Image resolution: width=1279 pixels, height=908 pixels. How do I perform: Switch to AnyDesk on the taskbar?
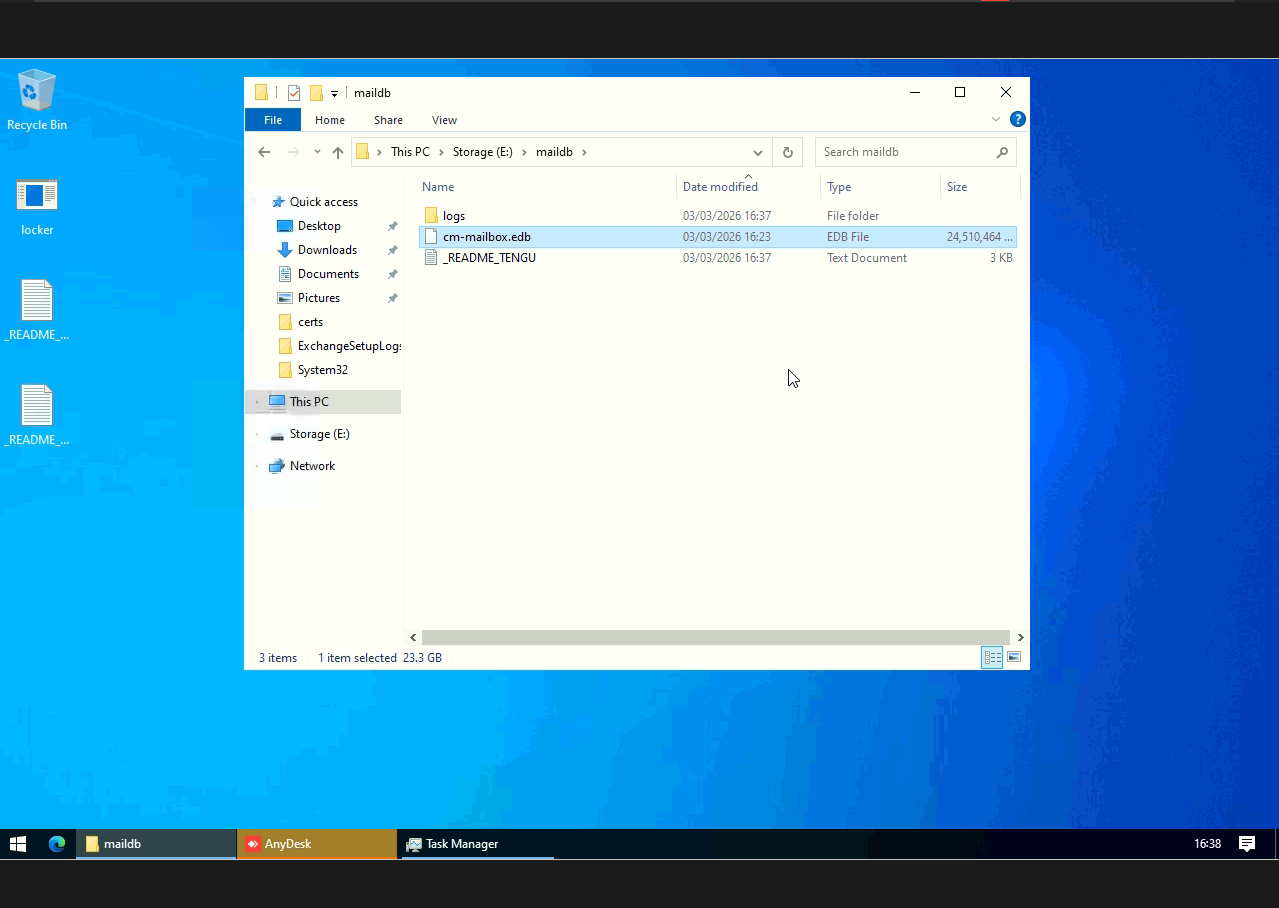(x=317, y=844)
